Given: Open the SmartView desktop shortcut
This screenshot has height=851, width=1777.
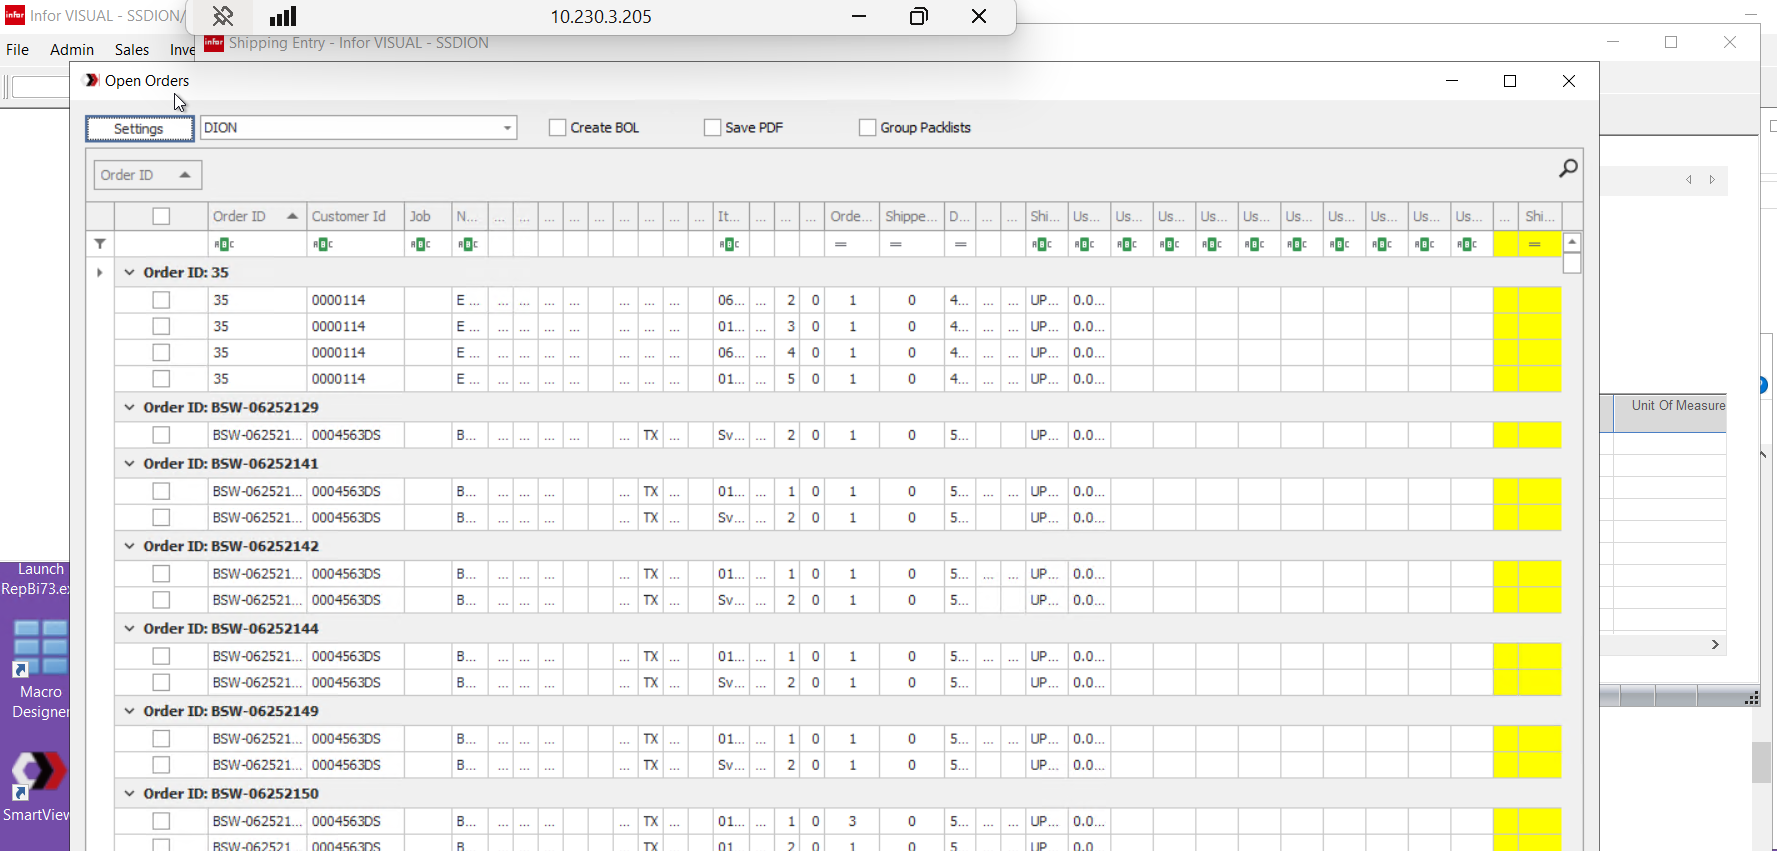Looking at the screenshot, I should [x=38, y=787].
